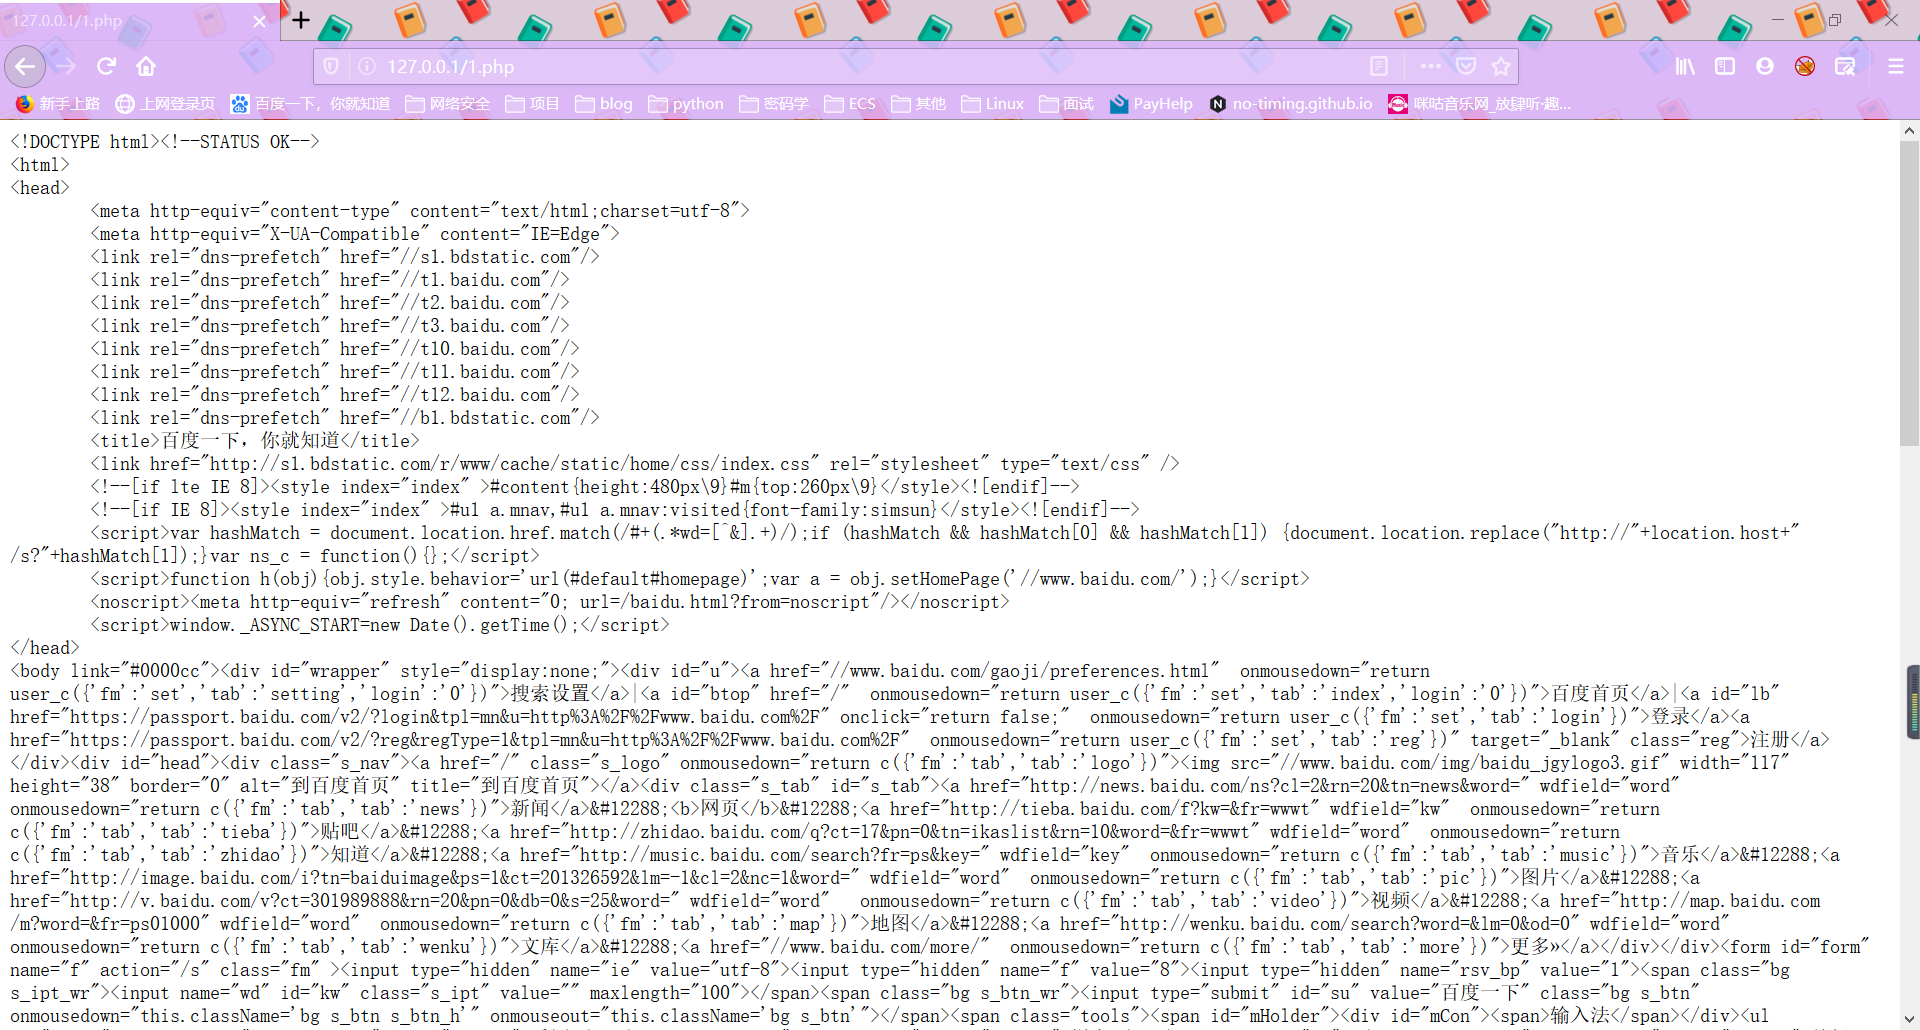Open page actions menu
Image resolution: width=1920 pixels, height=1030 pixels.
click(x=1431, y=67)
